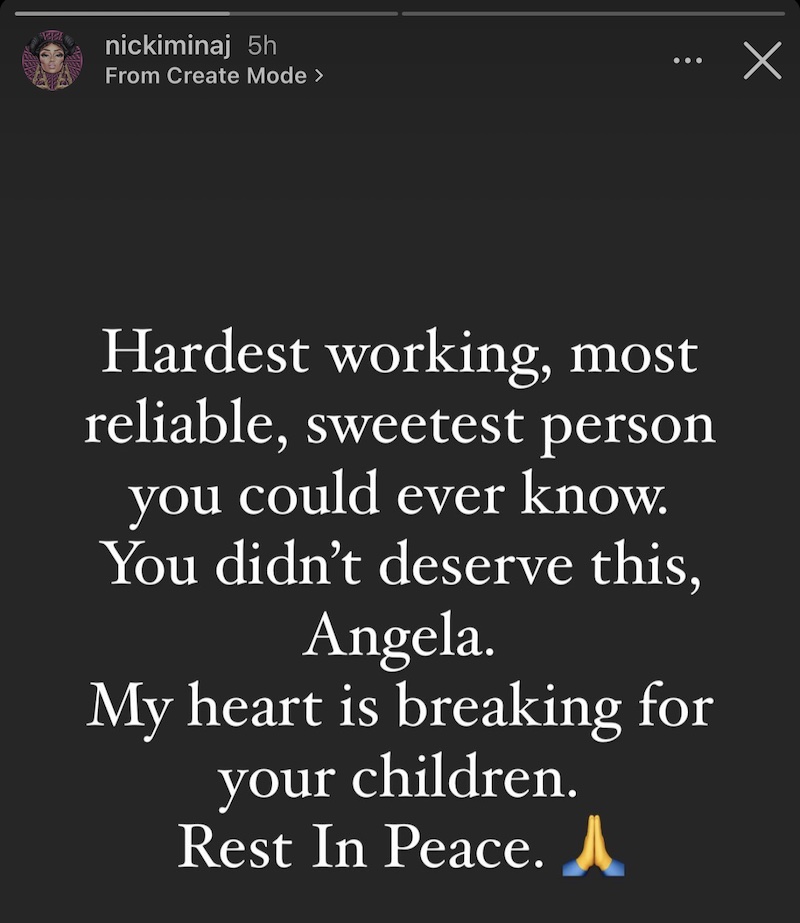Tap the "you could ever know." line
Image resolution: width=800 pixels, height=923 pixels.
coord(400,496)
